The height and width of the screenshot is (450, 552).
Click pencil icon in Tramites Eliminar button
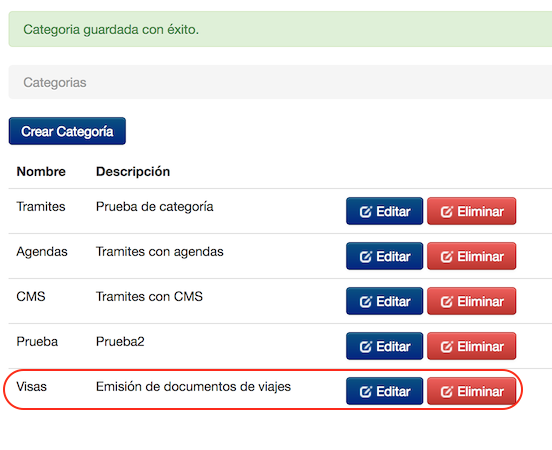(446, 212)
